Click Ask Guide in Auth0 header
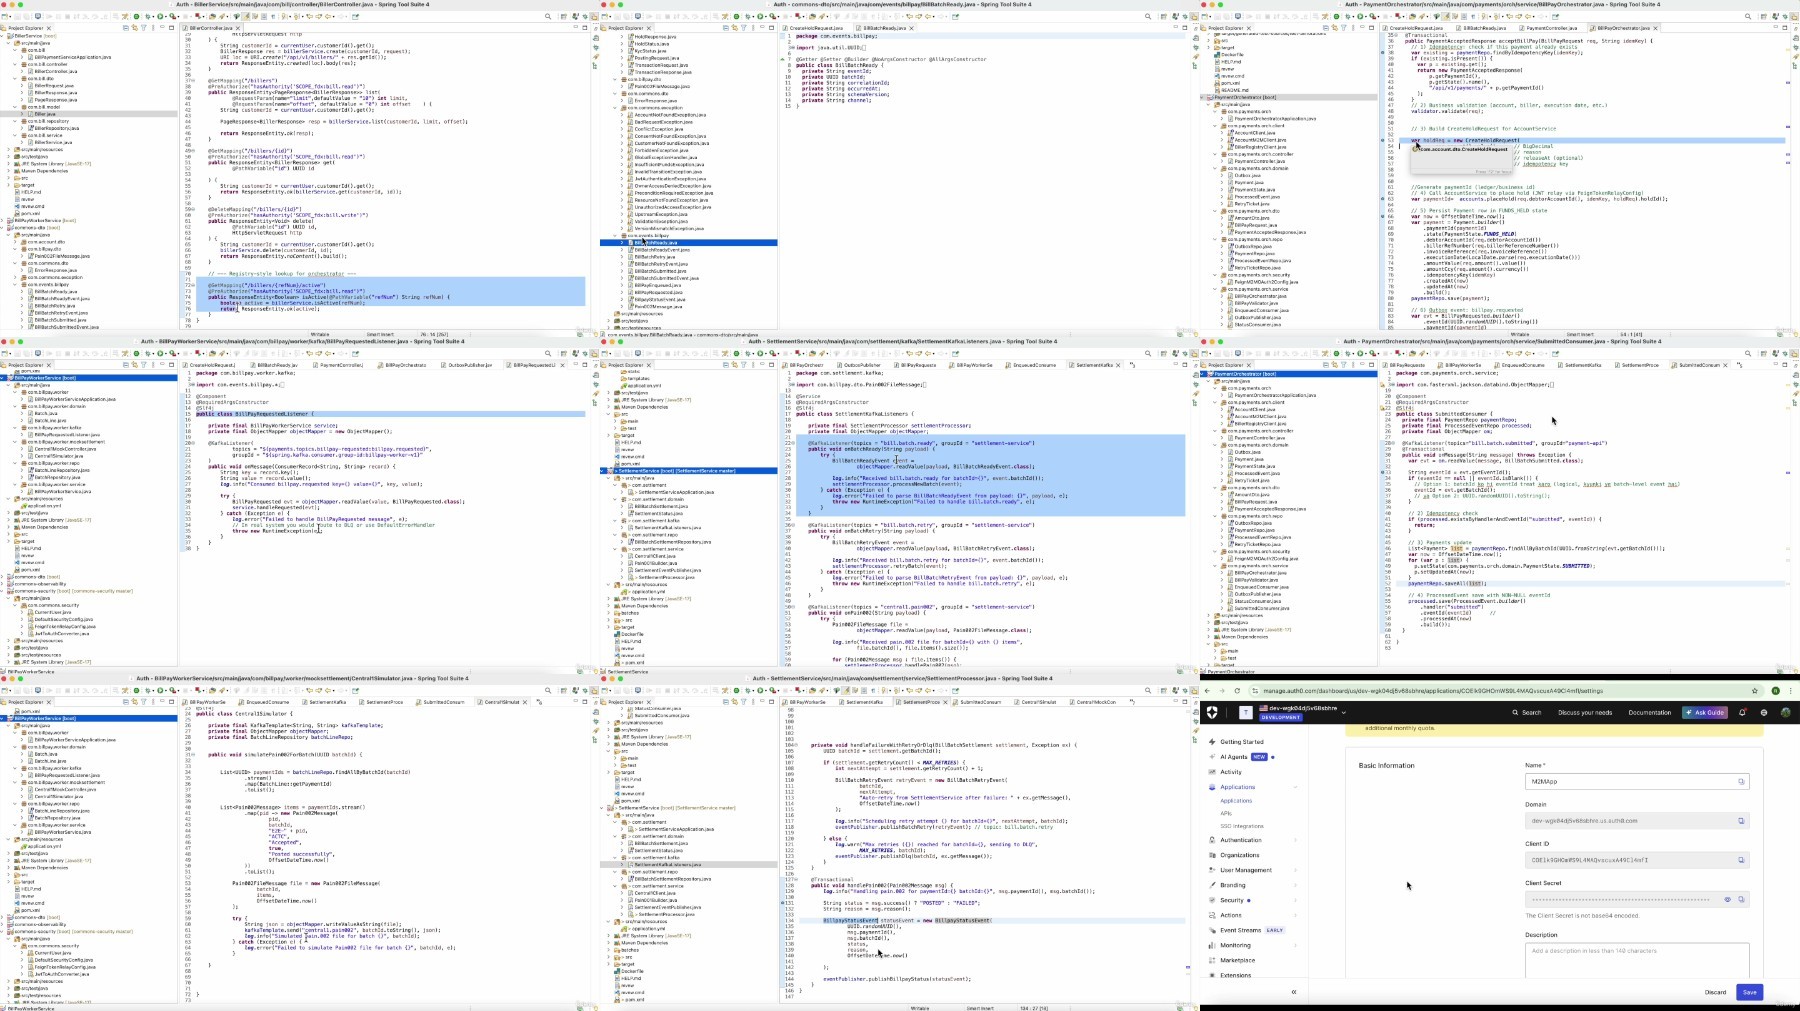This screenshot has width=1800, height=1011. tap(1705, 713)
